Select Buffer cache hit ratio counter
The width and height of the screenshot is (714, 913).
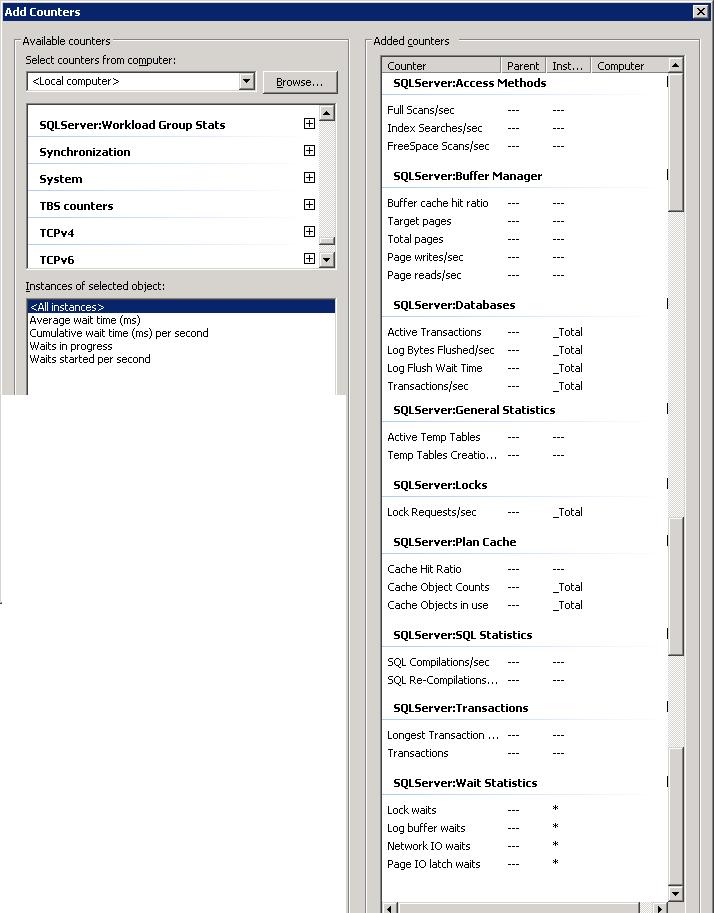coord(437,203)
